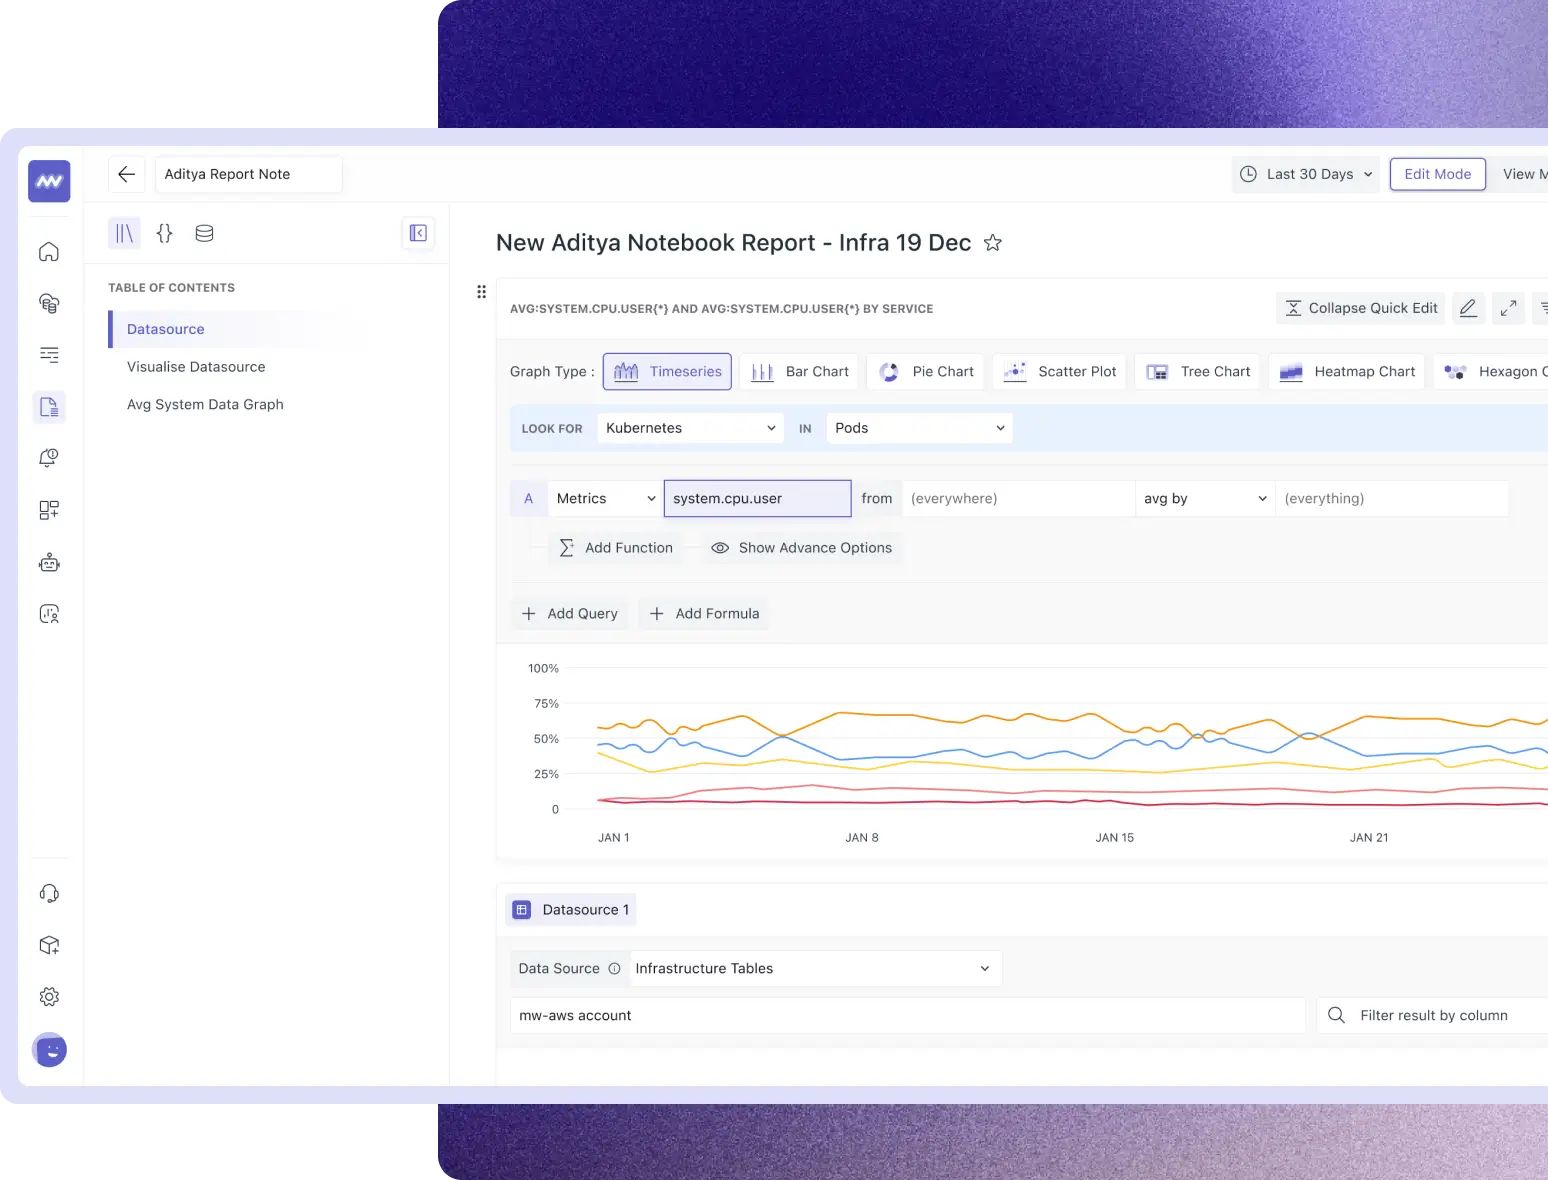This screenshot has width=1548, height=1180.
Task: Click the pencil edit icon on widget
Action: (x=1467, y=308)
